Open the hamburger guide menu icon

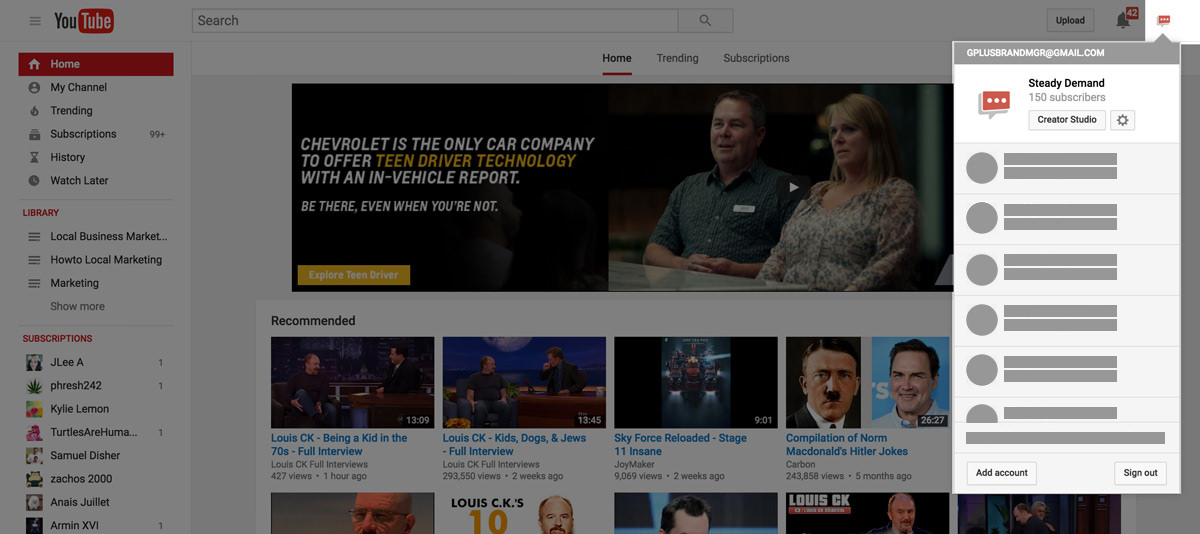point(35,21)
